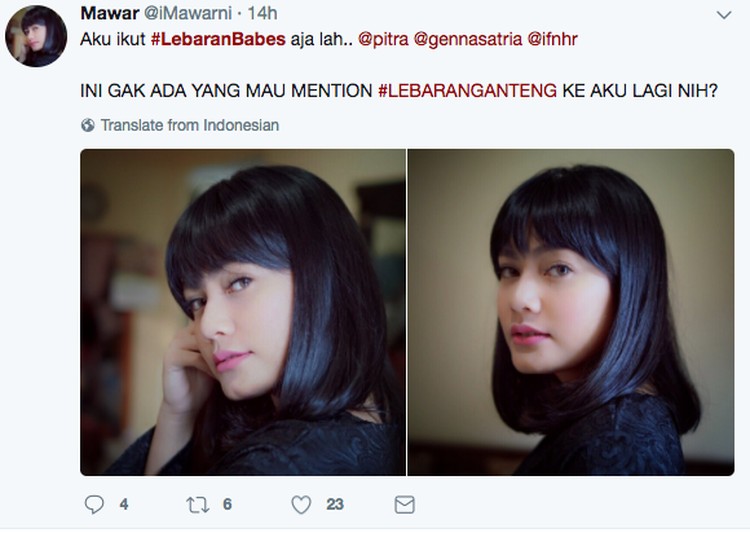
Task: Open the right attached photo
Action: tap(571, 312)
